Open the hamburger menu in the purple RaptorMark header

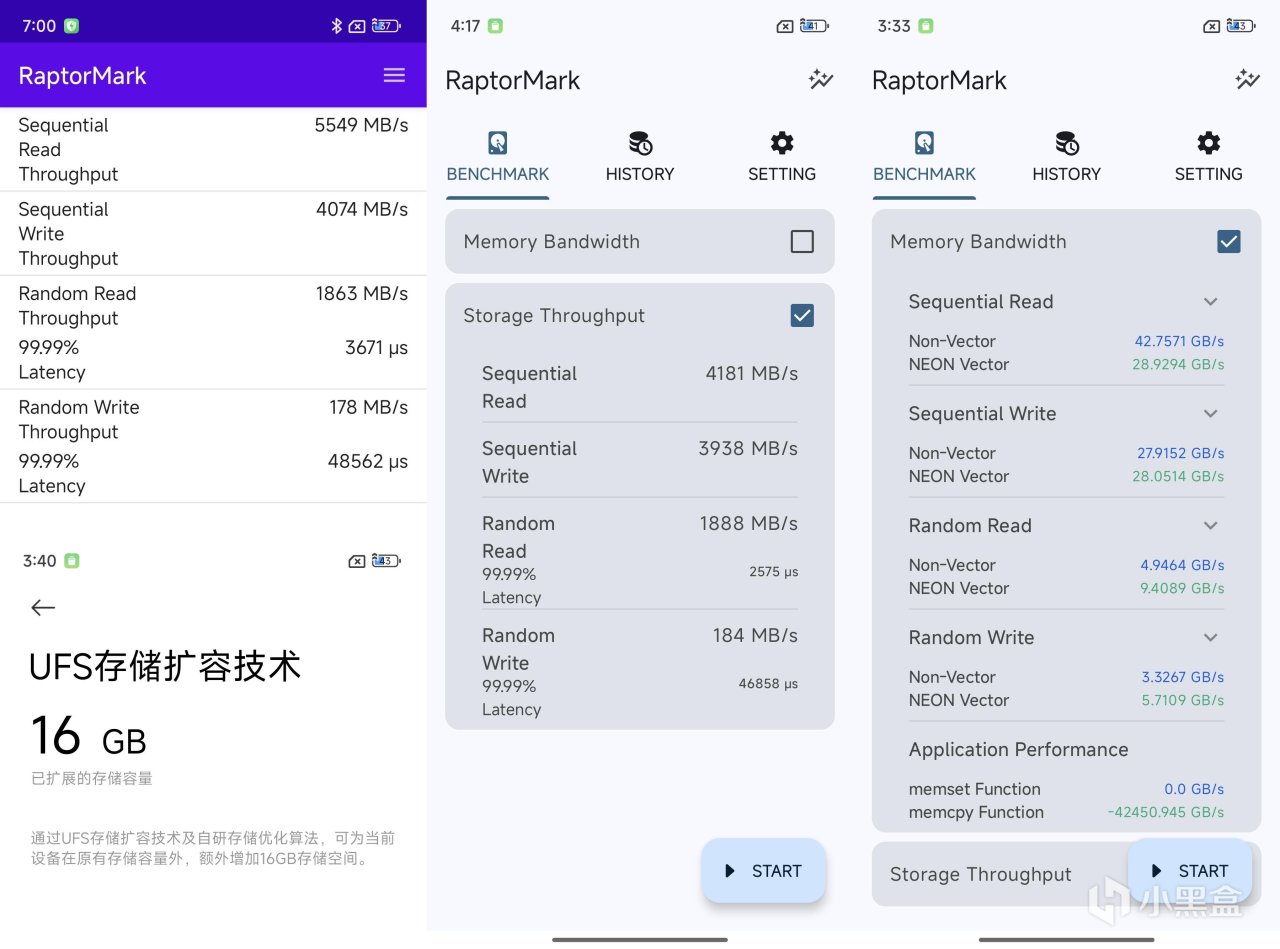tap(394, 75)
